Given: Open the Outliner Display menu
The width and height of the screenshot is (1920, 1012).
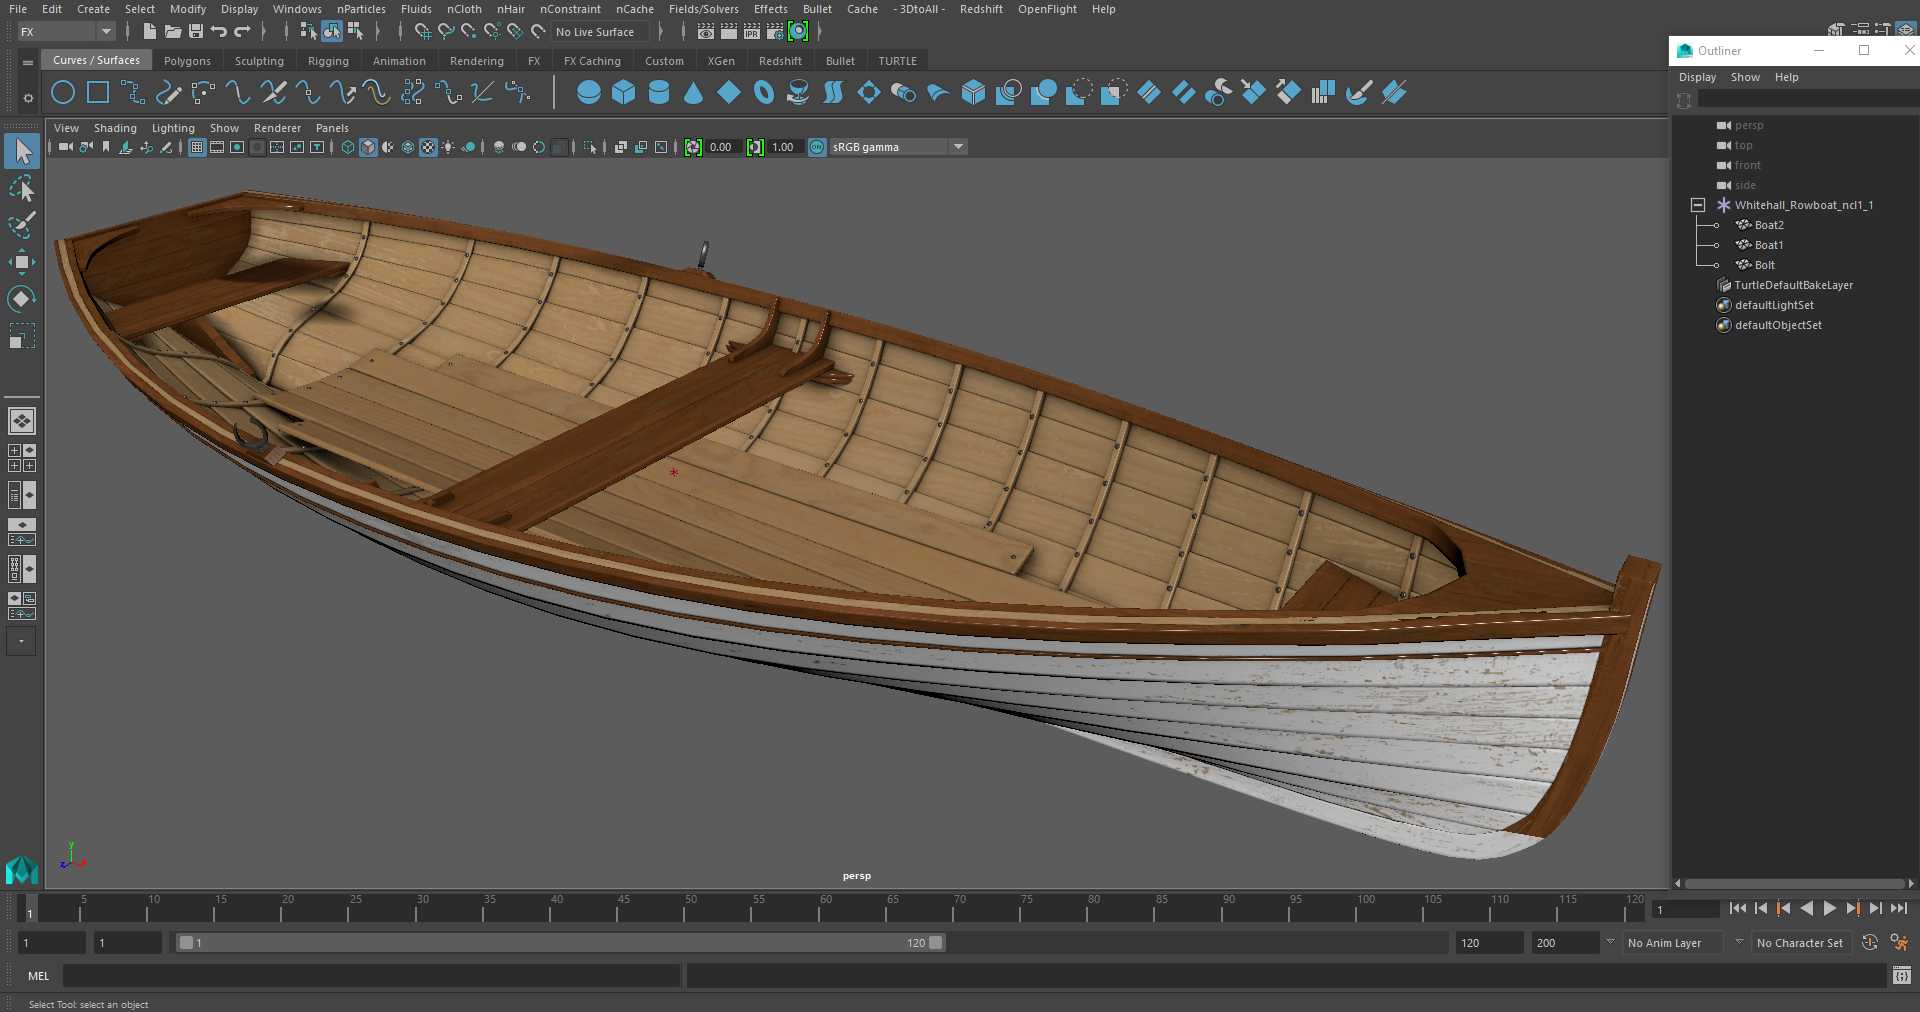Looking at the screenshot, I should [1697, 77].
